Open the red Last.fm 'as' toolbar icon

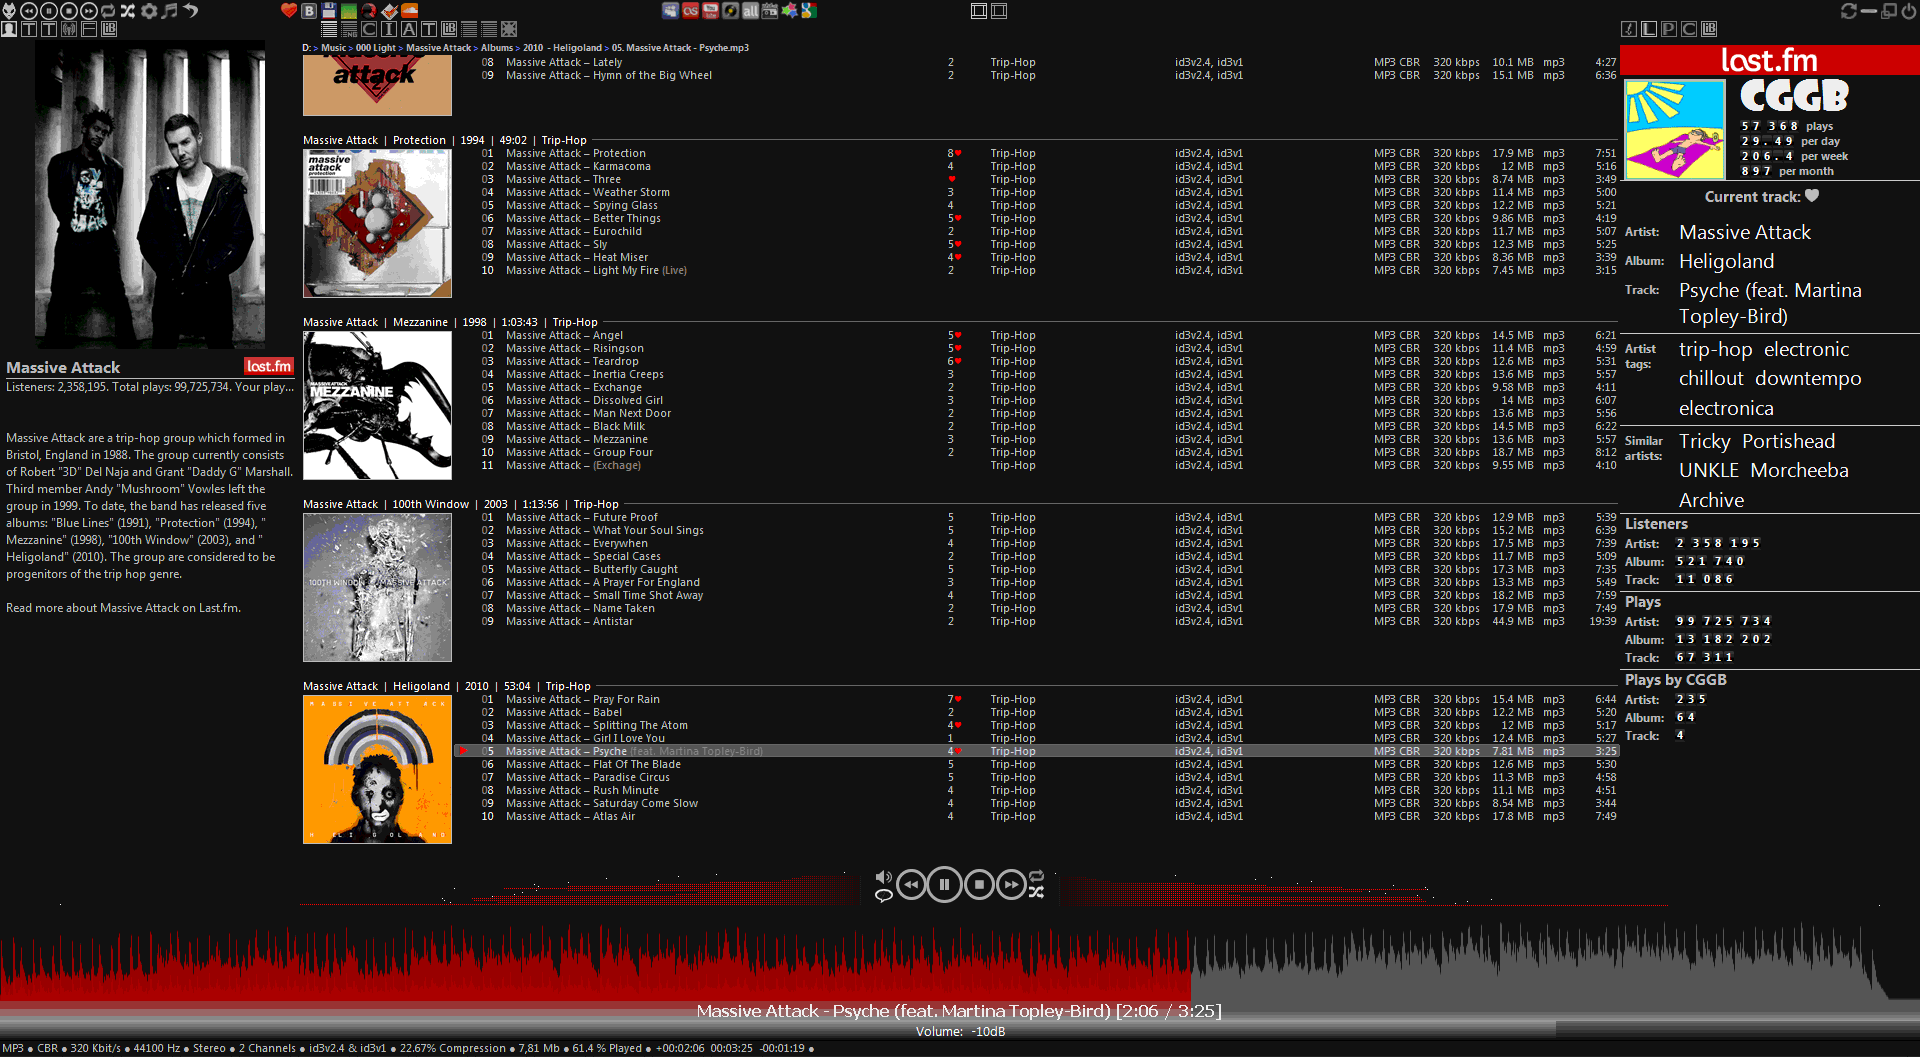[690, 11]
